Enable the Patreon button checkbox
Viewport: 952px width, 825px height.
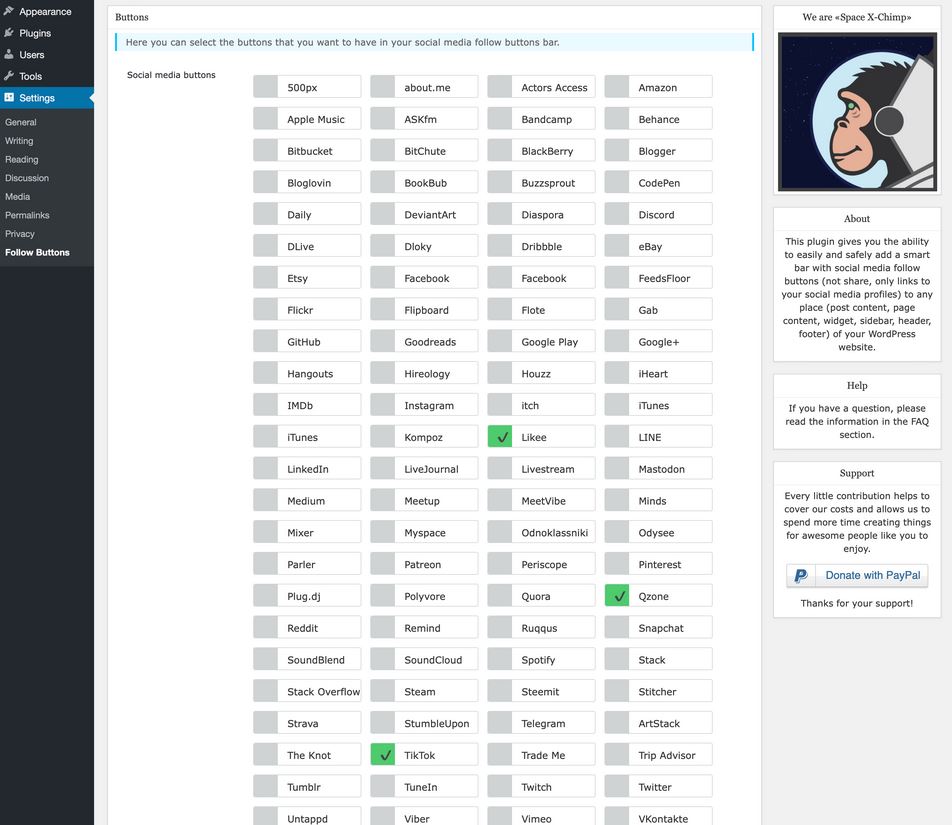[382, 564]
